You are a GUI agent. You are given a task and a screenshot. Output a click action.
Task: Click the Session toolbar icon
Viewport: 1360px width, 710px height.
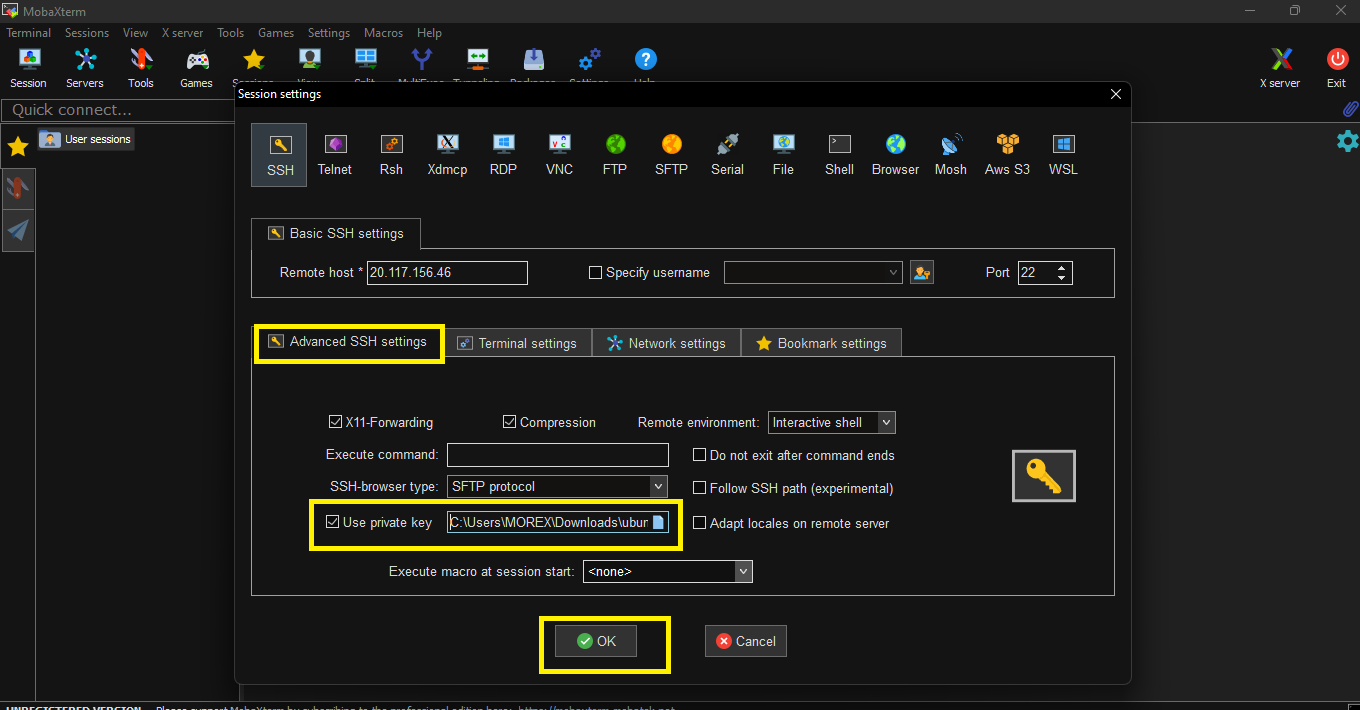tap(28, 68)
